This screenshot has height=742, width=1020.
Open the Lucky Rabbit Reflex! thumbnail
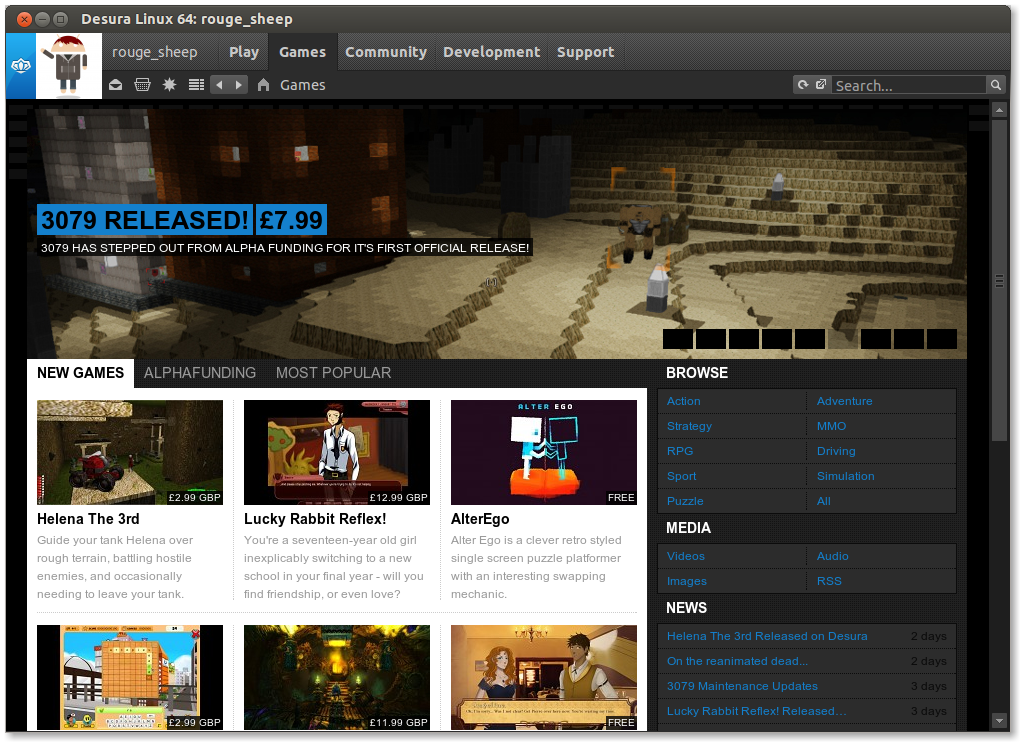click(337, 453)
